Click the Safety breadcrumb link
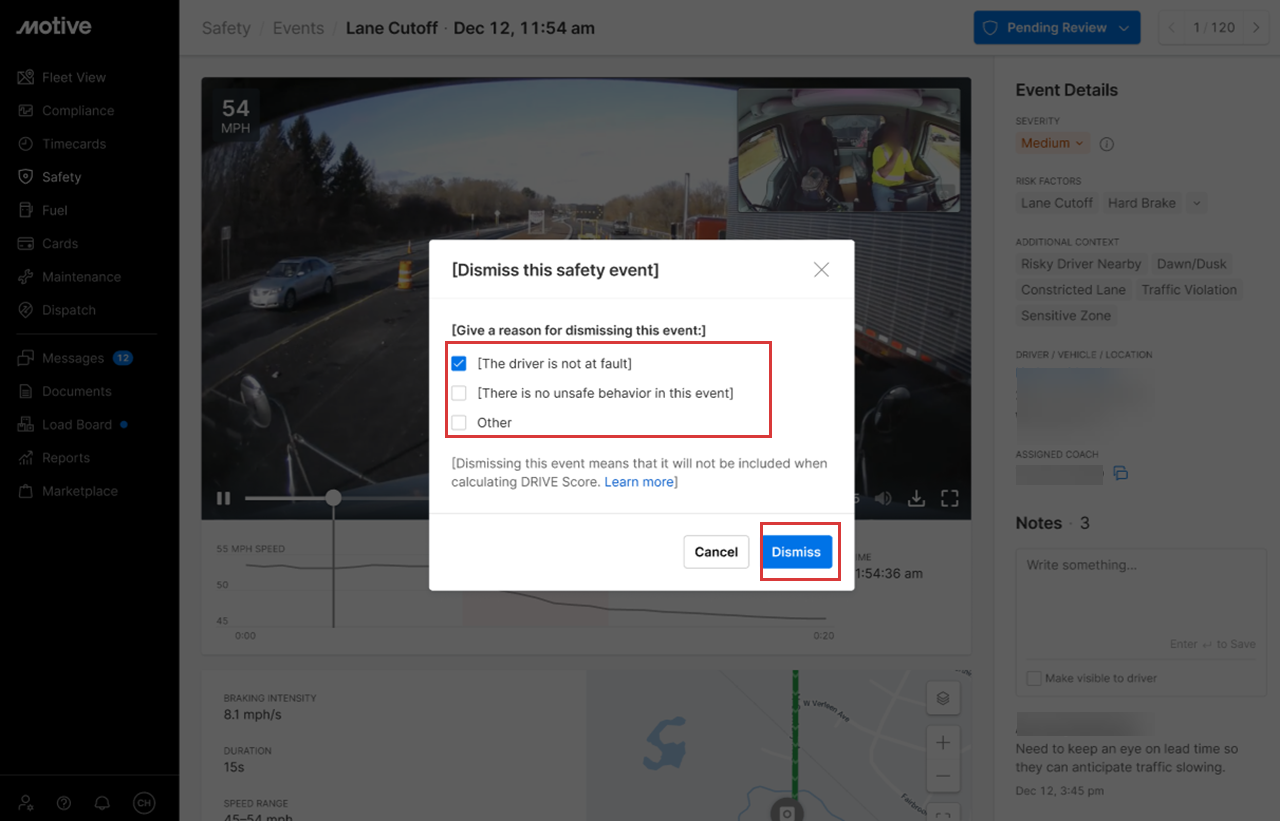This screenshot has width=1280, height=822. [x=226, y=28]
